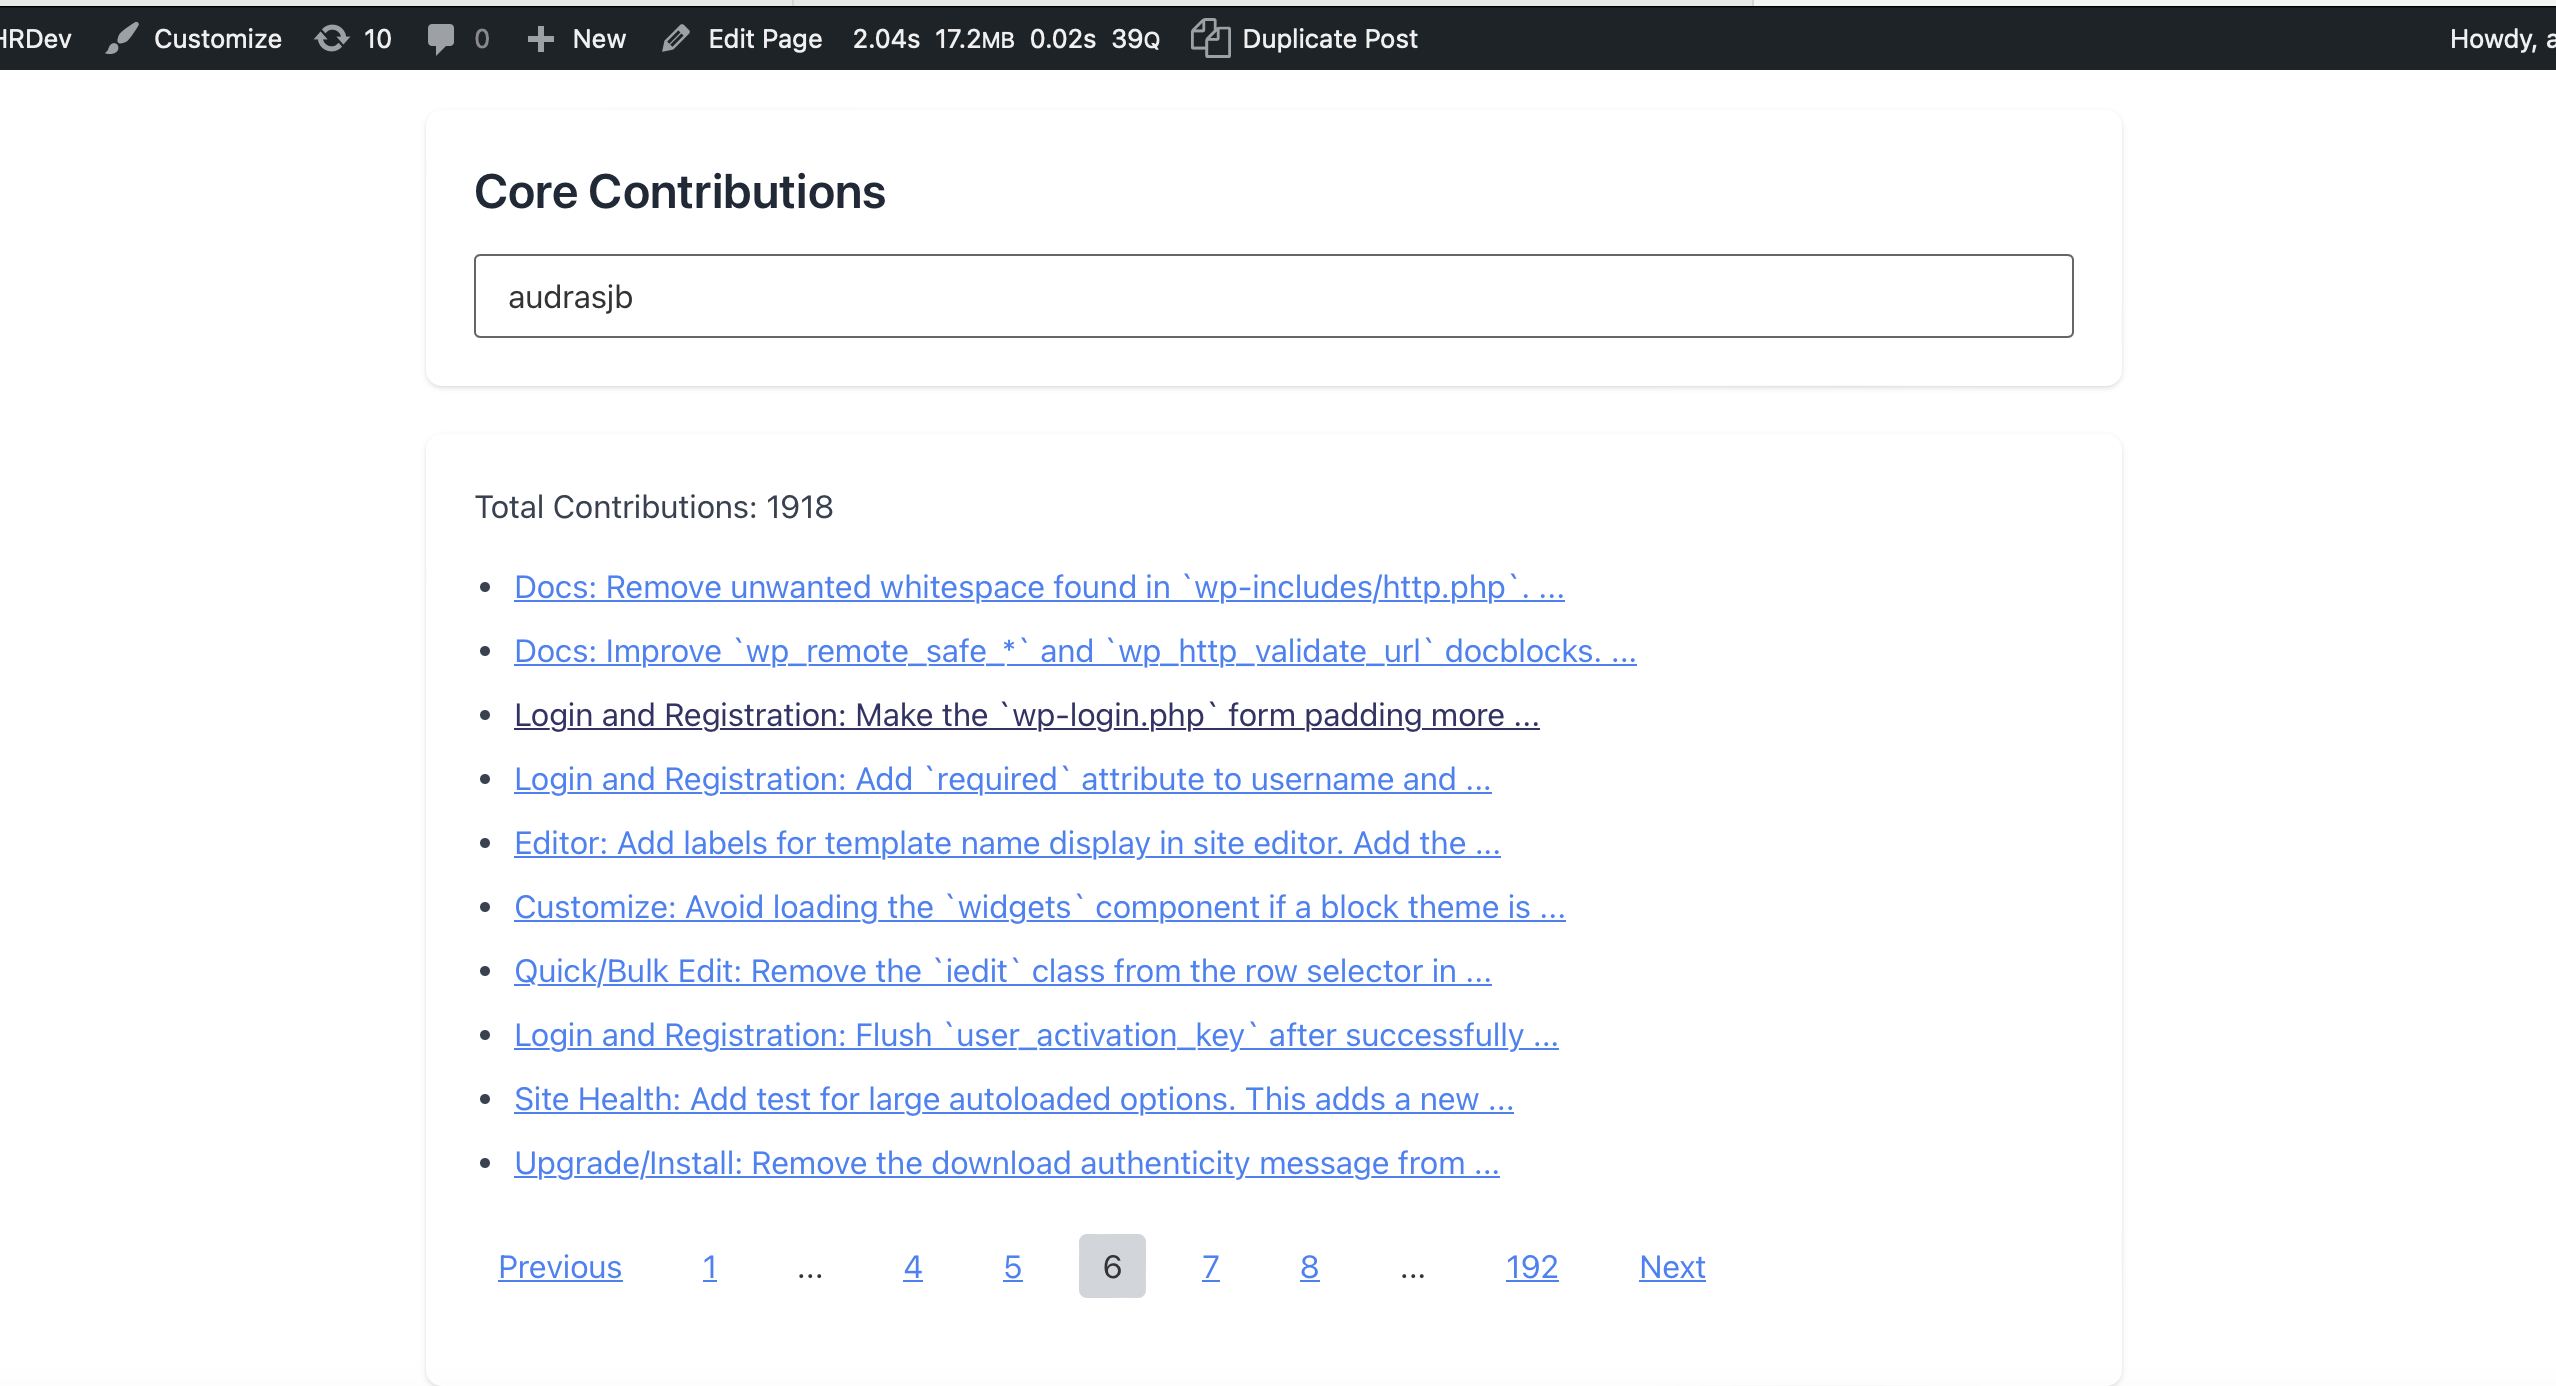Image resolution: width=2556 pixels, height=1386 pixels.
Task: Open the Docs whitespace removal link
Action: [1037, 585]
